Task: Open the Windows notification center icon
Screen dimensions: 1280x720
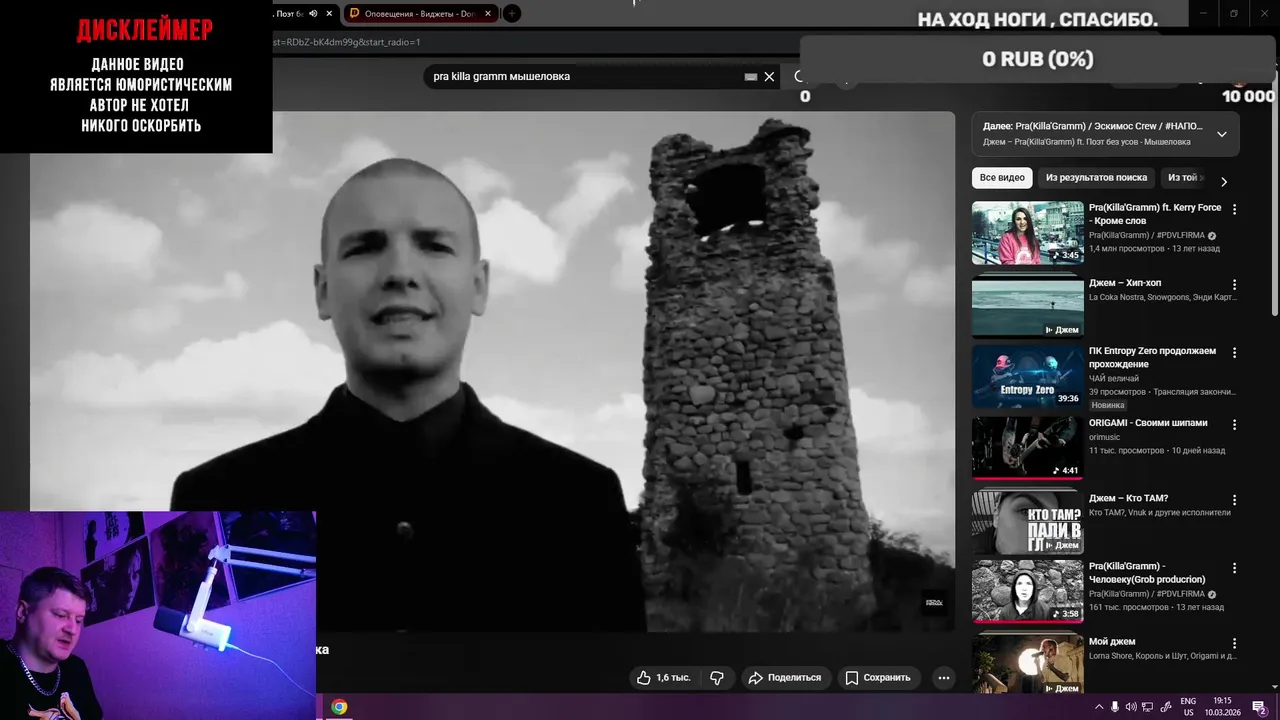Action: (1259, 708)
